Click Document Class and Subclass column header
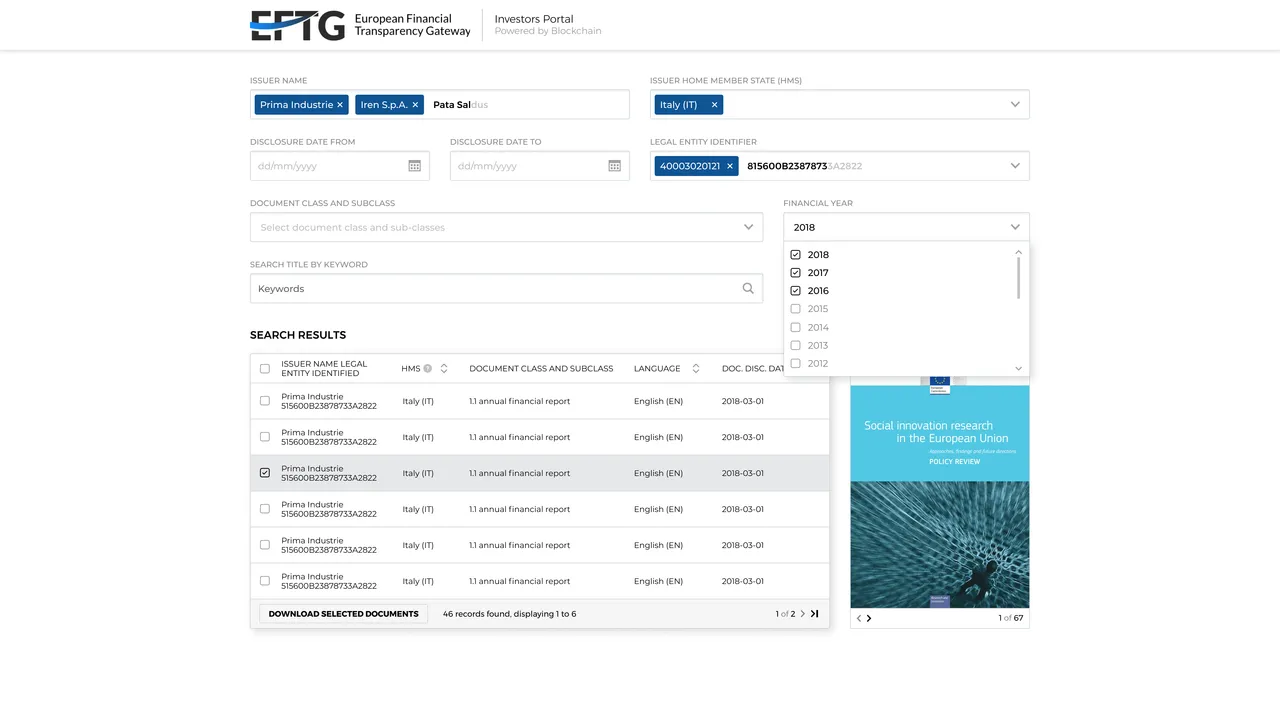Screen dimensions: 1280x720 541,368
